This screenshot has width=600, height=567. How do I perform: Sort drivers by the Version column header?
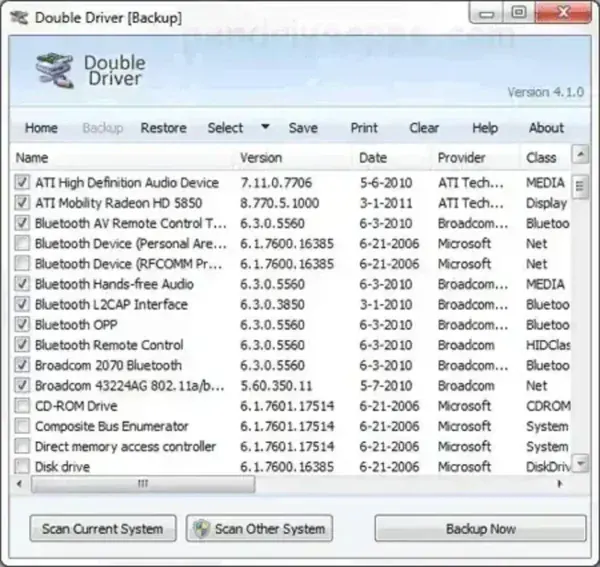293,158
